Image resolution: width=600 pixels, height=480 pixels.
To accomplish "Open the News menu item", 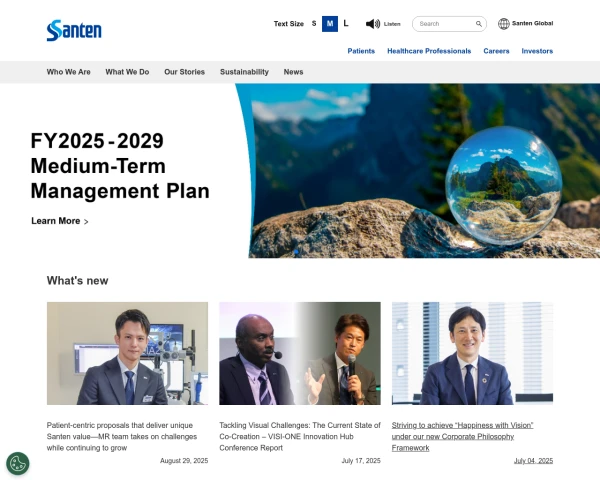I will pyautogui.click(x=293, y=72).
